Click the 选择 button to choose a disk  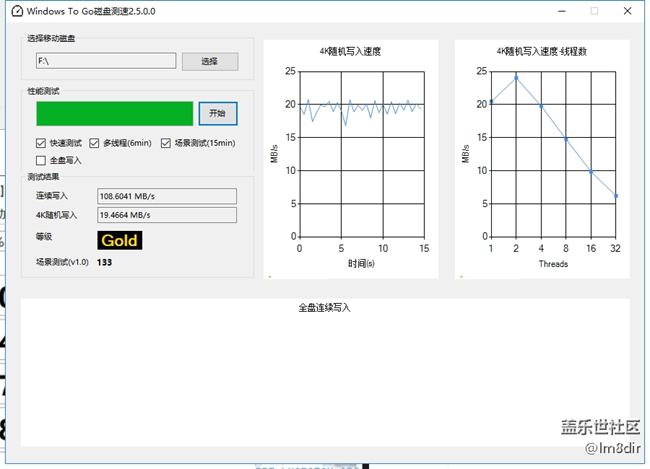(x=210, y=61)
